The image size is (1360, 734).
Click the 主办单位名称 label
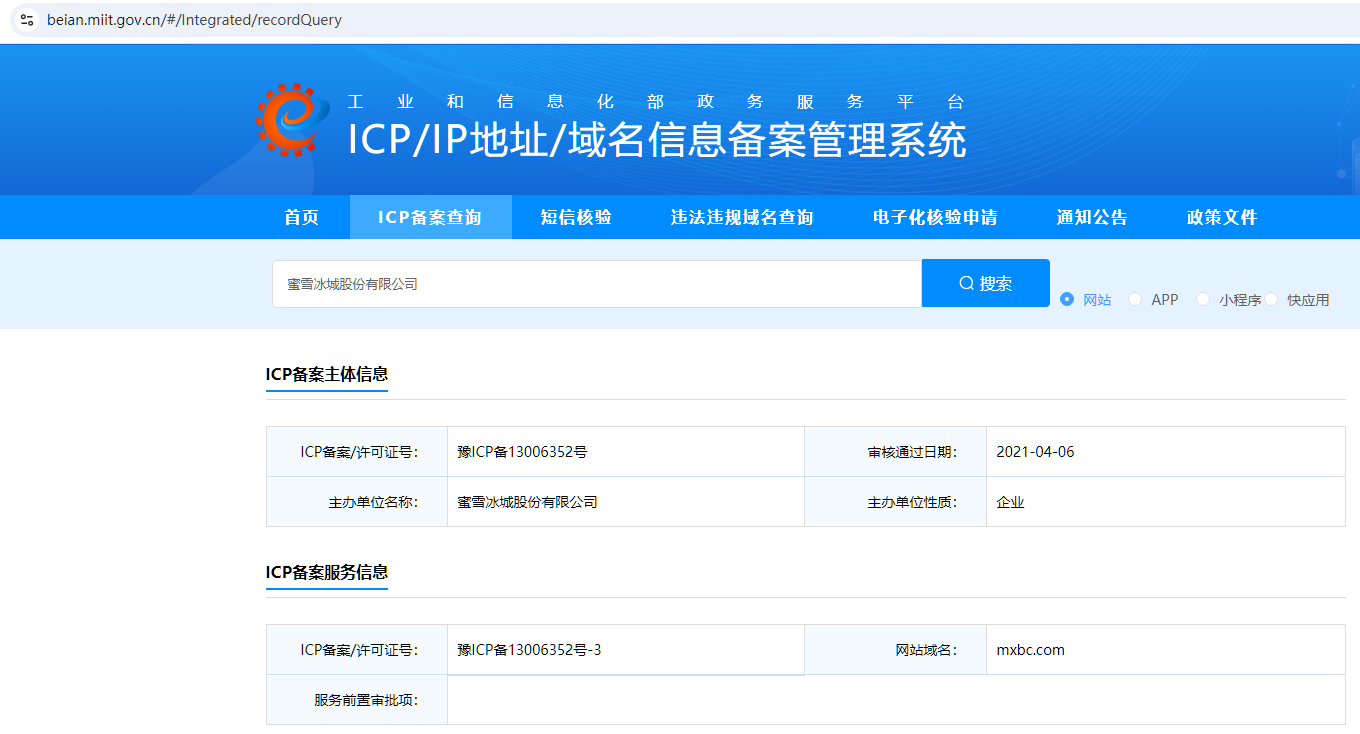coord(373,502)
